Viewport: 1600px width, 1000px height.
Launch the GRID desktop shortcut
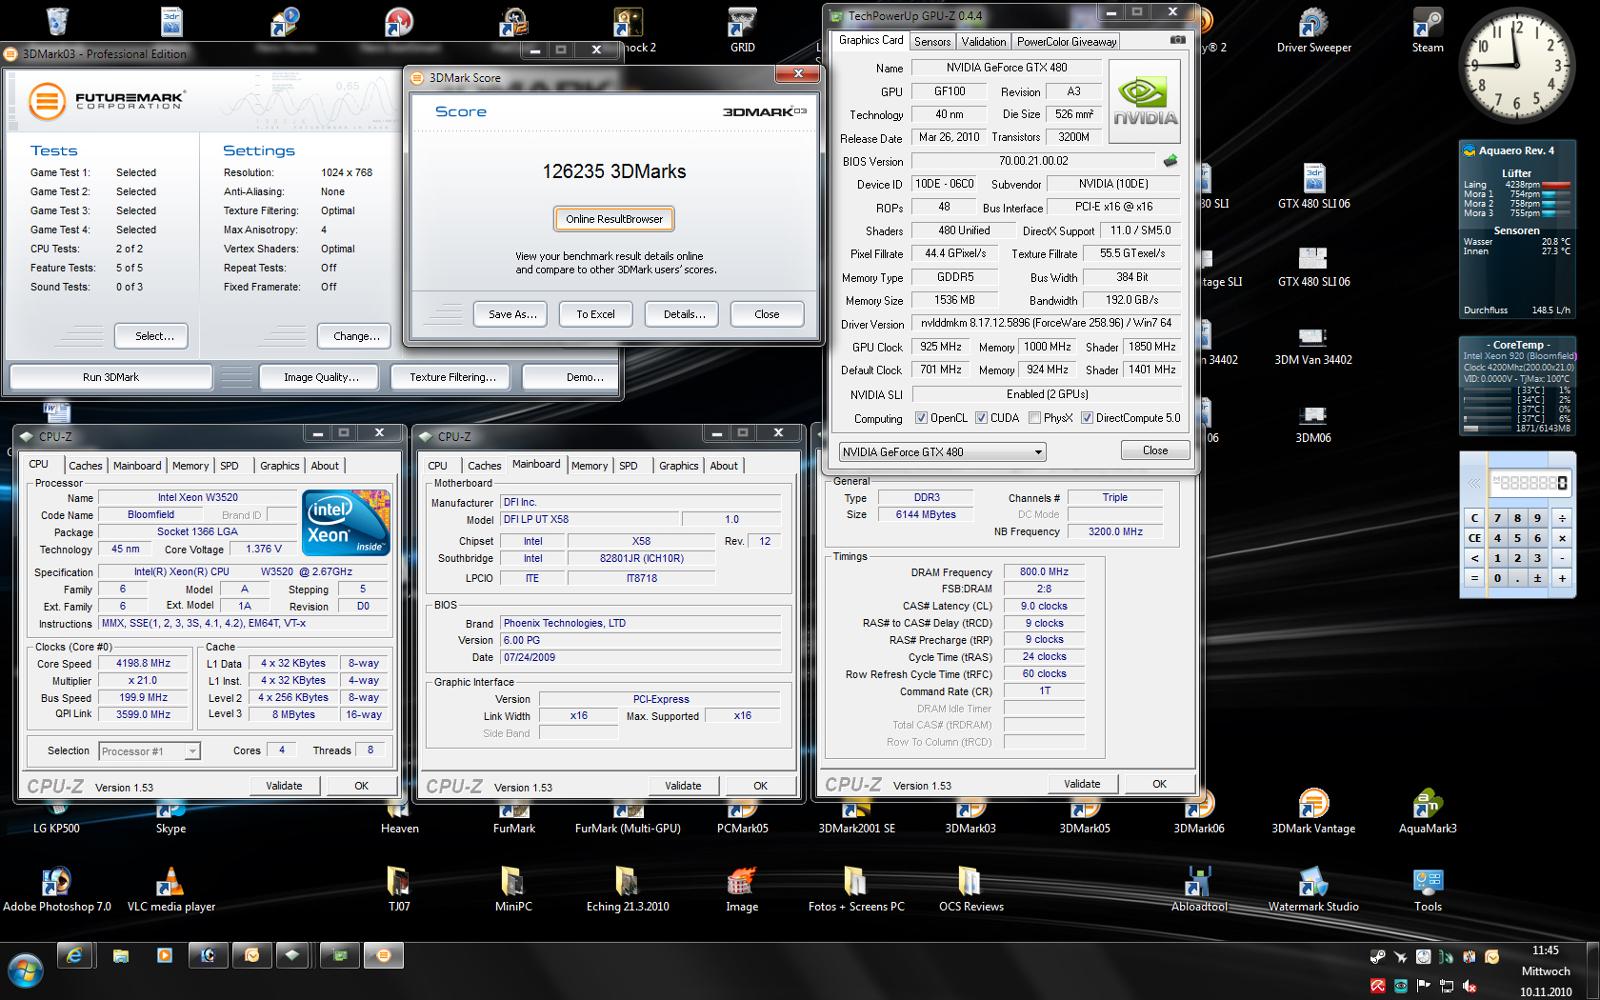pyautogui.click(x=742, y=28)
